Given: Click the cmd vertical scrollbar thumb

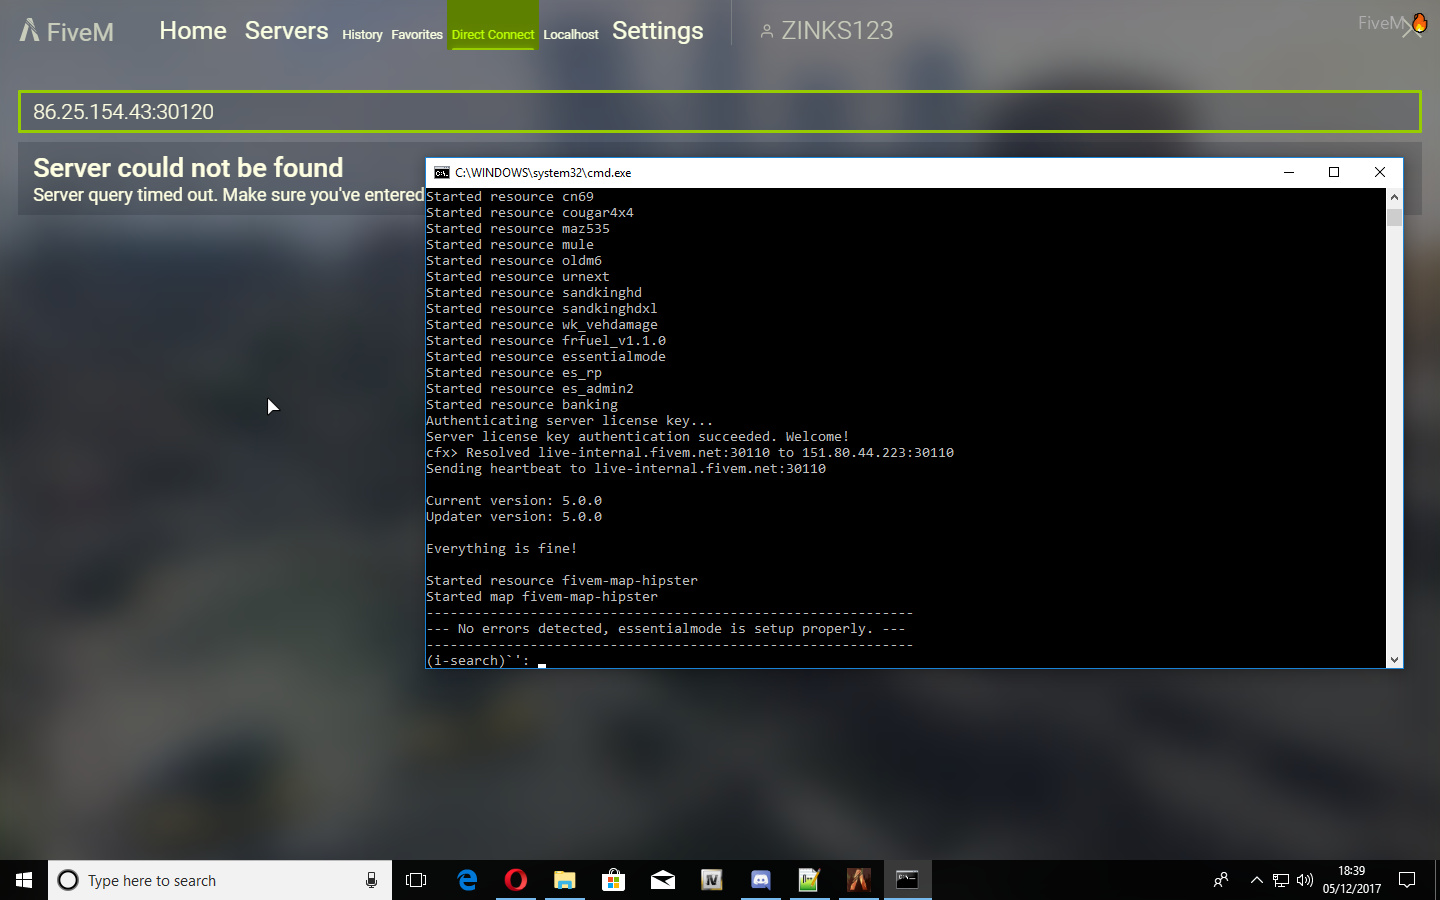Looking at the screenshot, I should (1394, 217).
